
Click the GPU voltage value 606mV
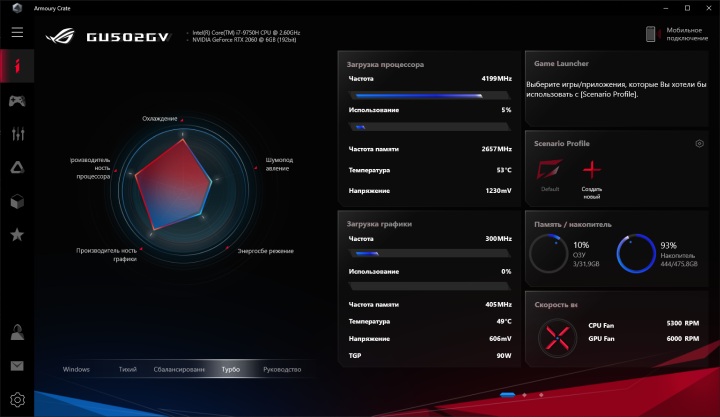coord(500,338)
